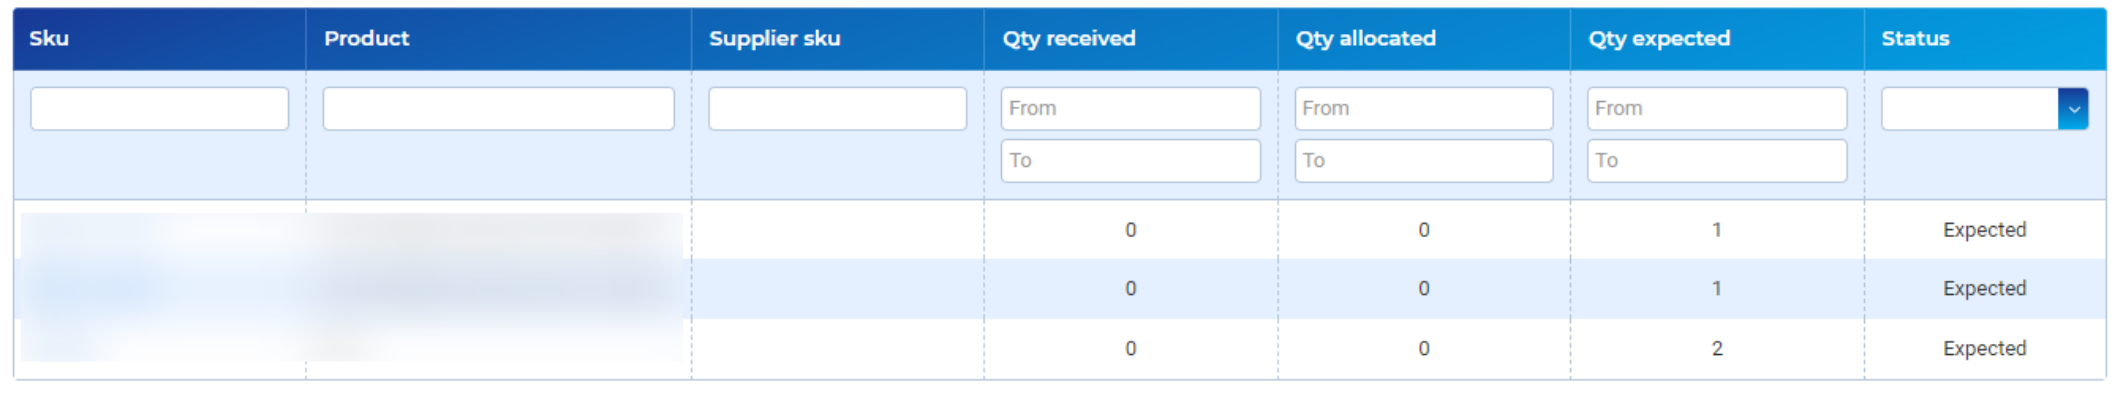The height and width of the screenshot is (404, 2123).
Task: Focus the Supplier sku filter field
Action: click(837, 109)
